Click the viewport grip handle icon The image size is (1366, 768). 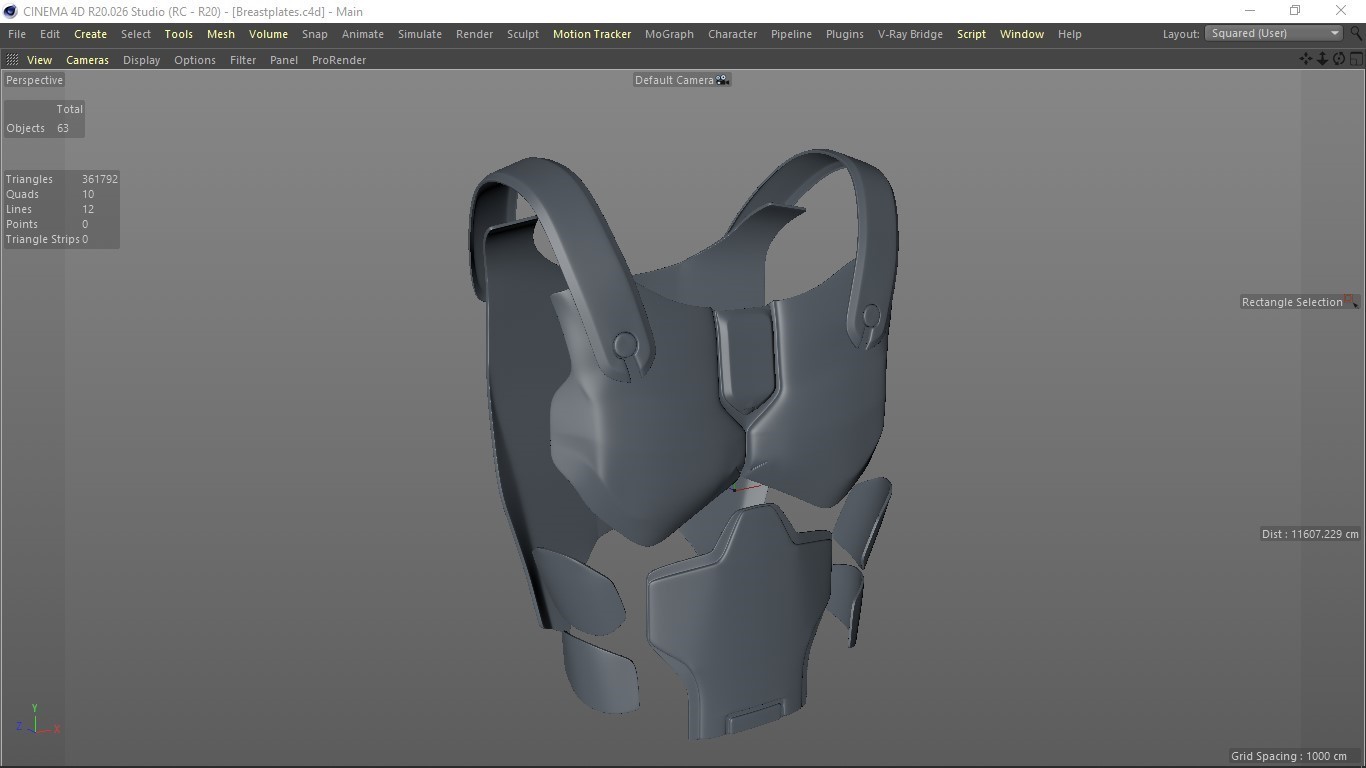coord(12,60)
